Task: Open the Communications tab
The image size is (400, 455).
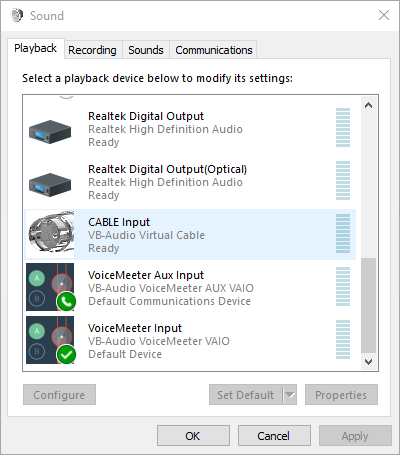Action: click(x=214, y=50)
